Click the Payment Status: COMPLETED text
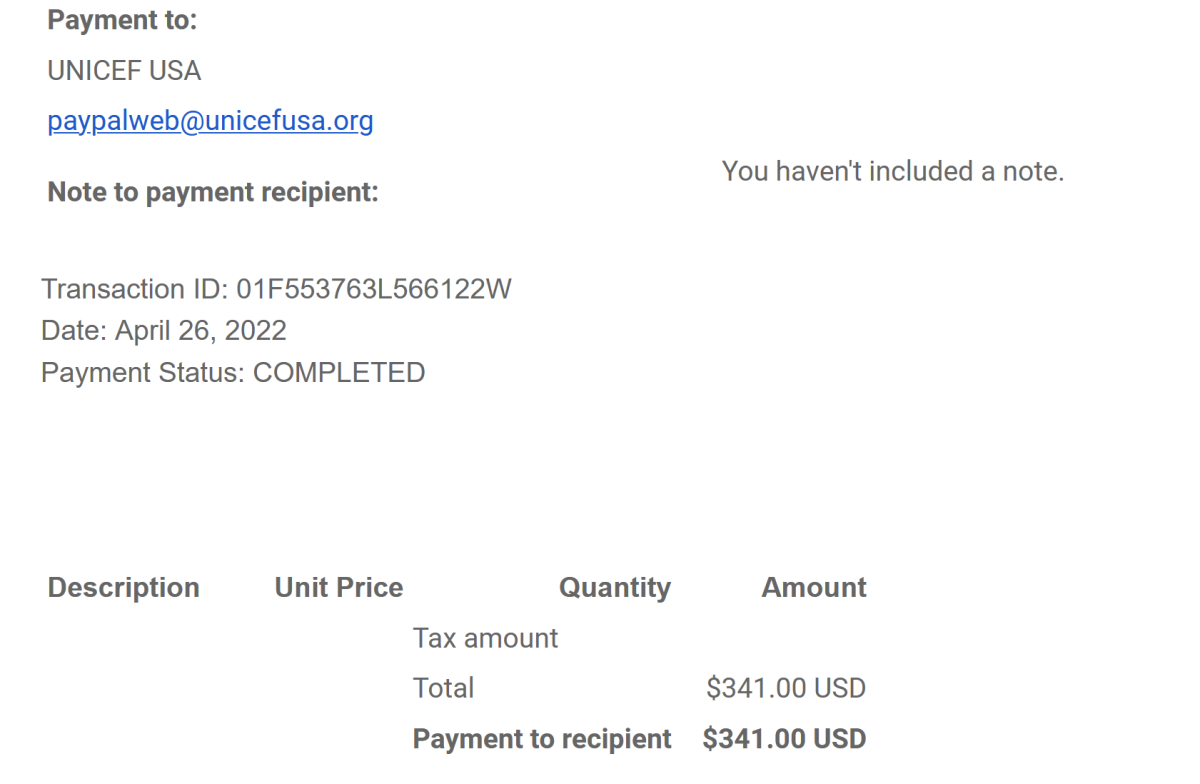Screen dimensions: 1200x784 point(233,373)
